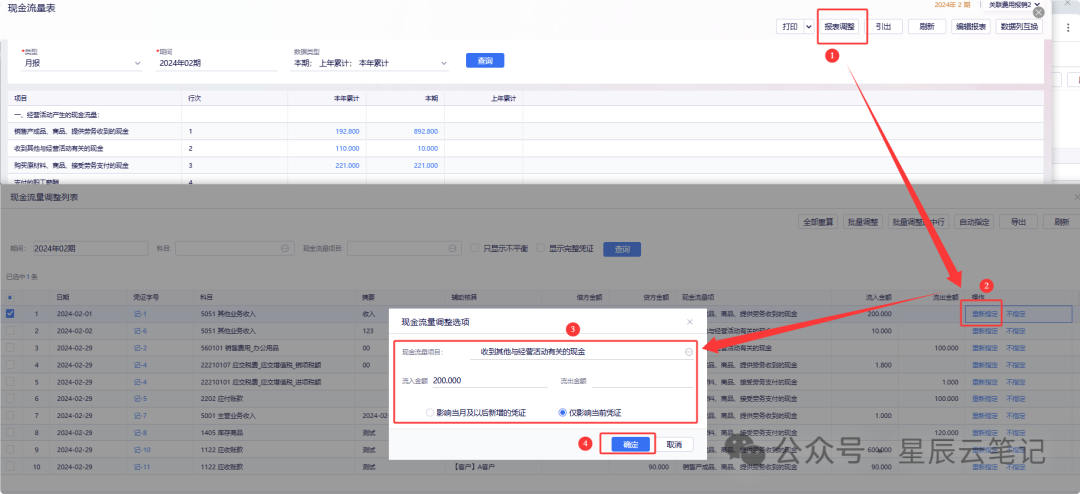This screenshot has width=1080, height=494.
Task: Cancel the dialog with 取消
Action: tap(674, 444)
